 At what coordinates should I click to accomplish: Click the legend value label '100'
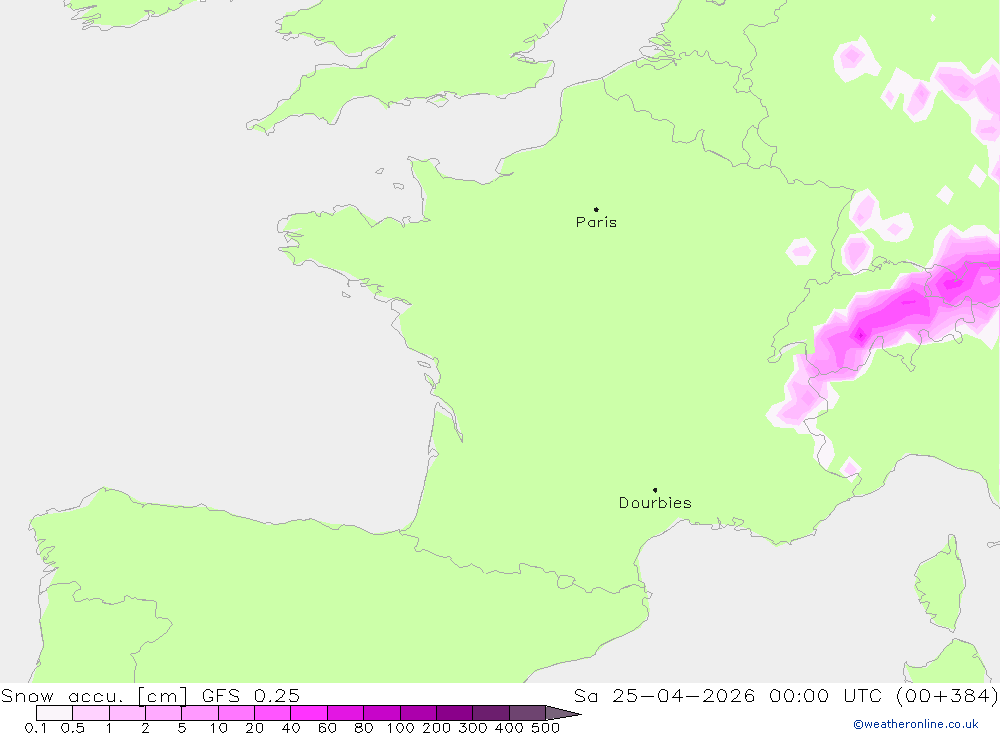click(400, 728)
